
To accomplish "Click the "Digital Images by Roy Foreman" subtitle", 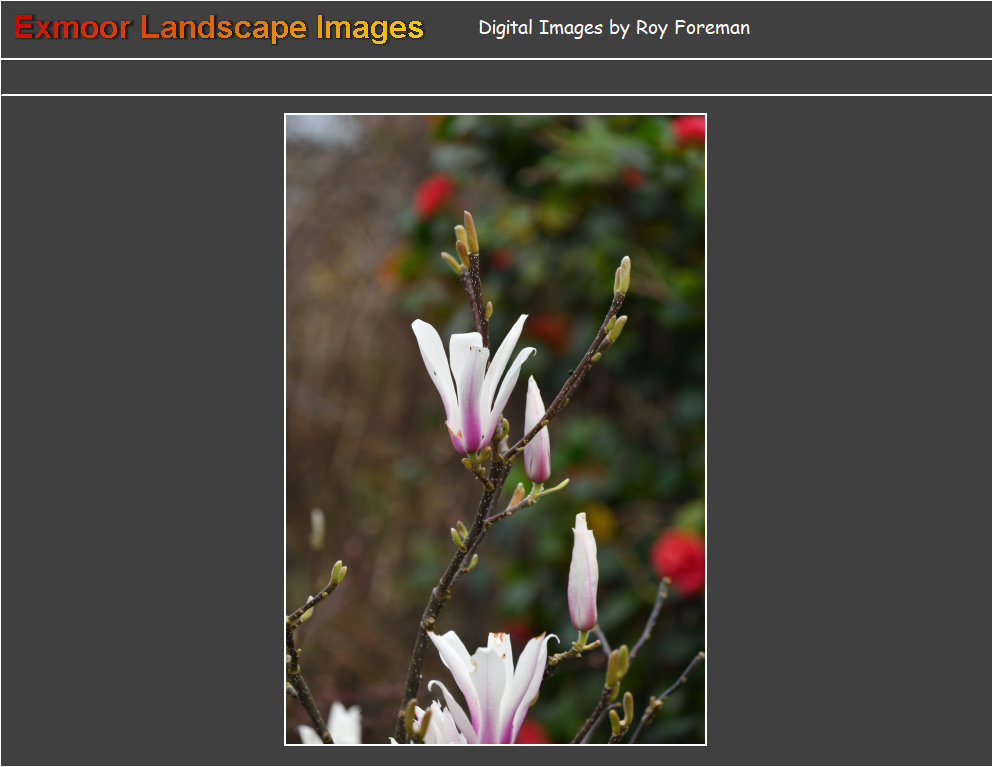I will (x=613, y=28).
